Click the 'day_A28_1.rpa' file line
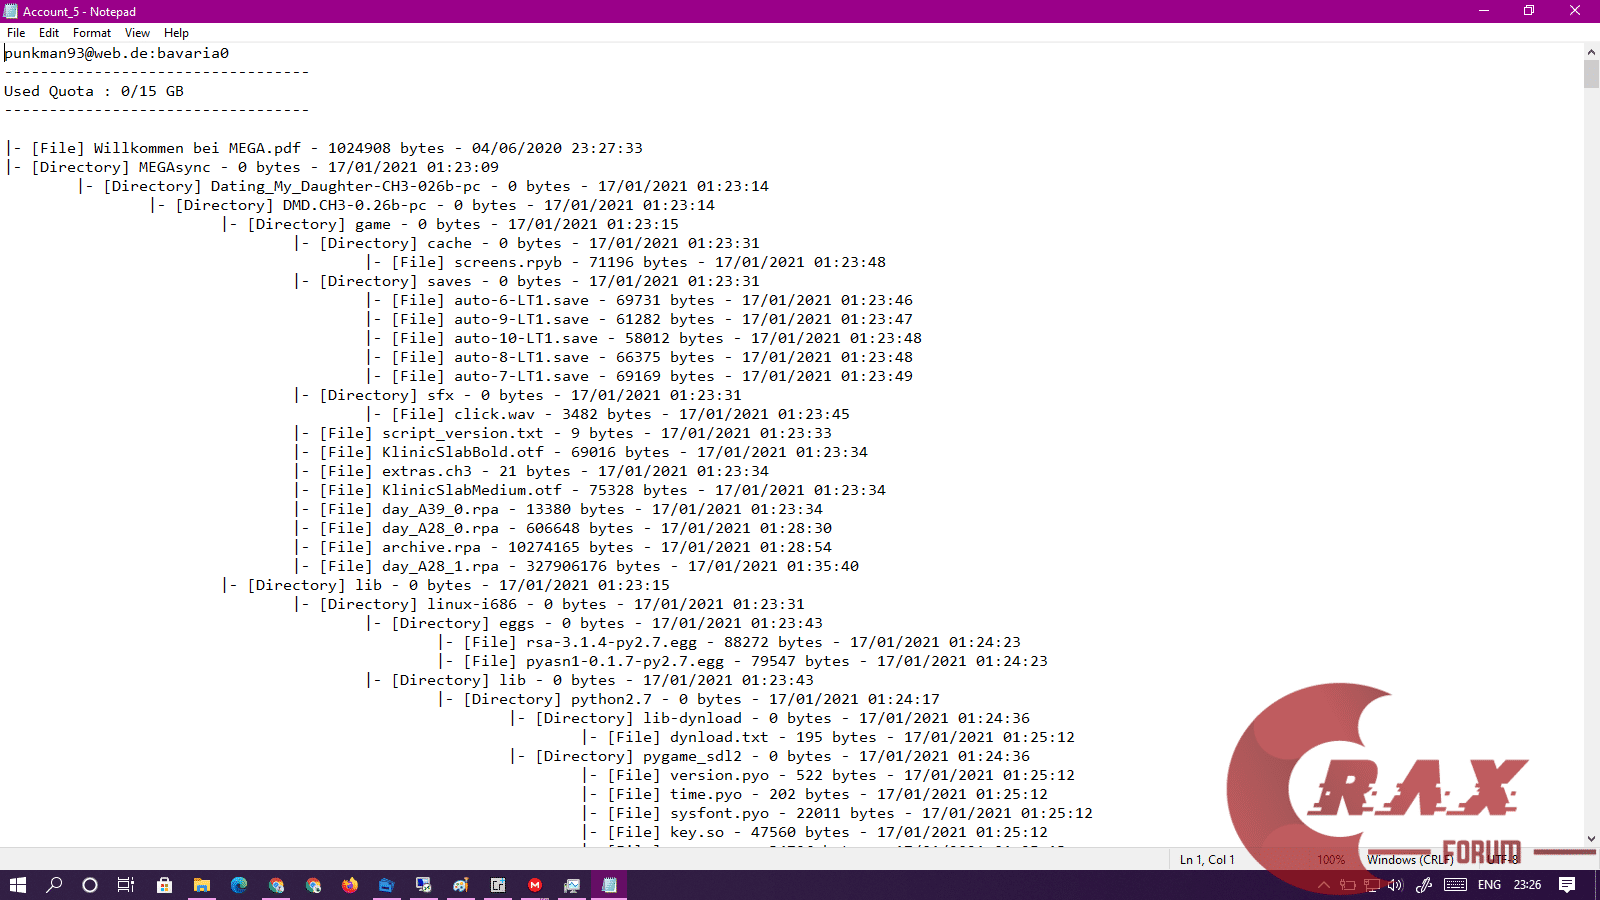The width and height of the screenshot is (1600, 900). pyautogui.click(x=576, y=566)
